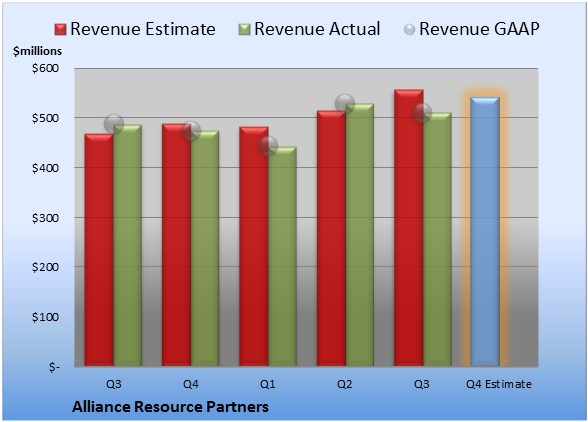Image resolution: width=588 pixels, height=422 pixels.
Task: Click the '$millions' axis unit label
Action: click(37, 51)
